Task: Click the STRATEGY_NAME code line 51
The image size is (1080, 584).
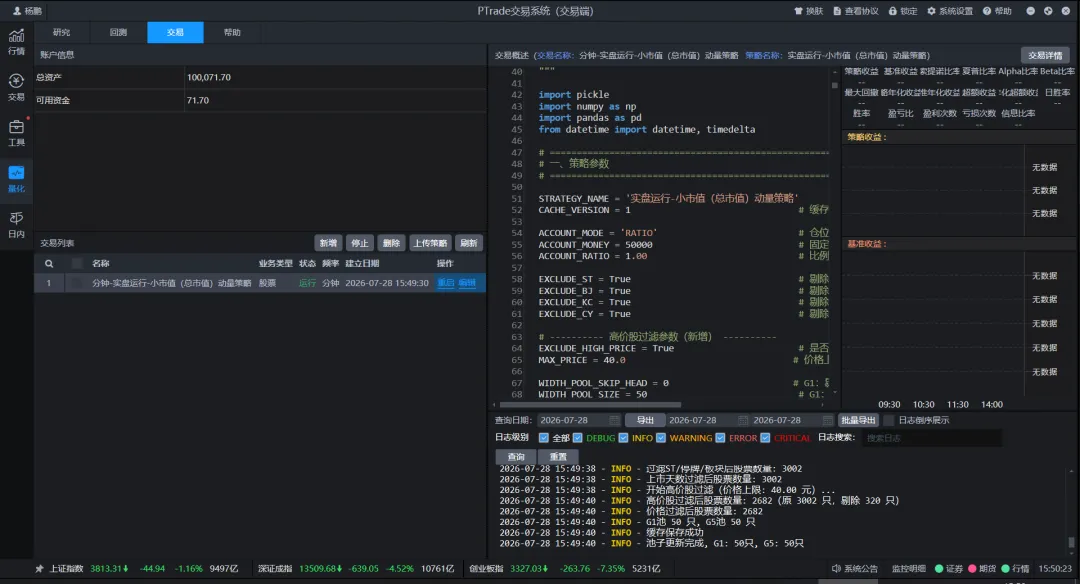Action: [x=668, y=198]
